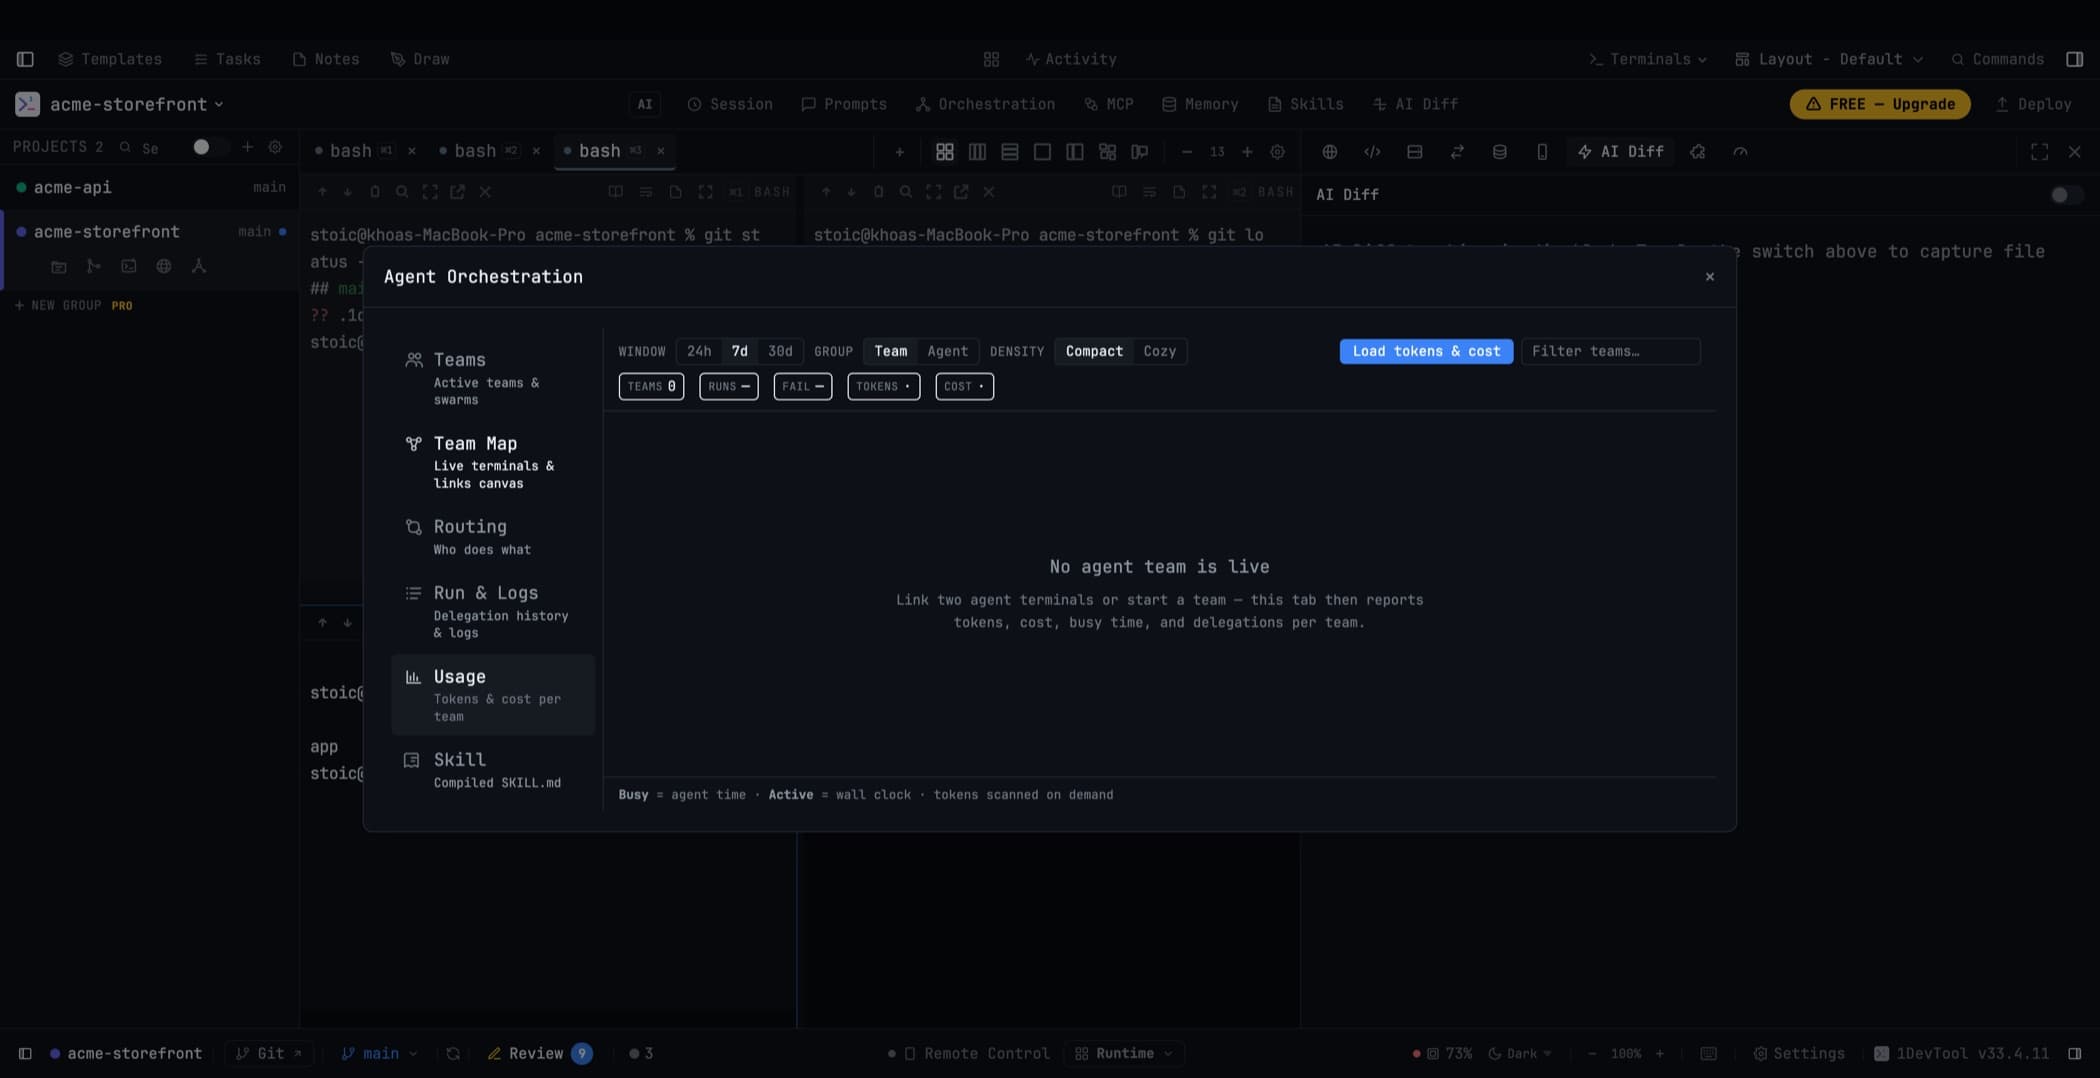Toggle the AI Diff capture switch
The height and width of the screenshot is (1078, 2100).
pyautogui.click(x=2066, y=195)
